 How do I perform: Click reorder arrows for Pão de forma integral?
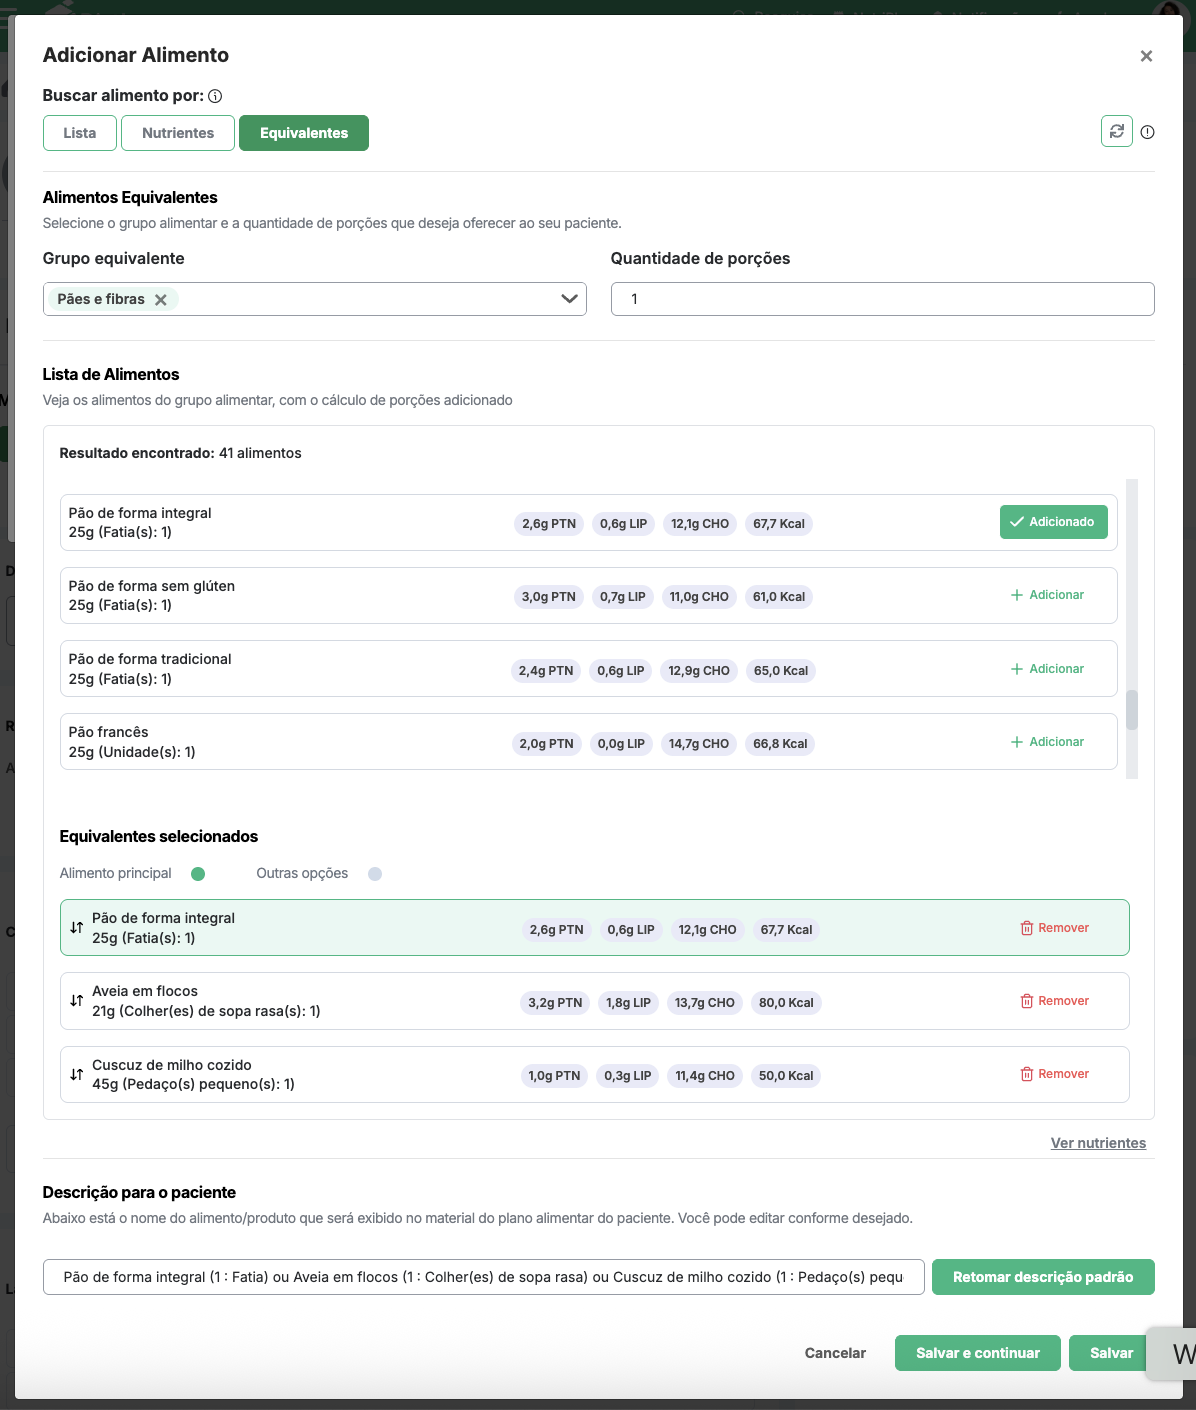coord(77,928)
